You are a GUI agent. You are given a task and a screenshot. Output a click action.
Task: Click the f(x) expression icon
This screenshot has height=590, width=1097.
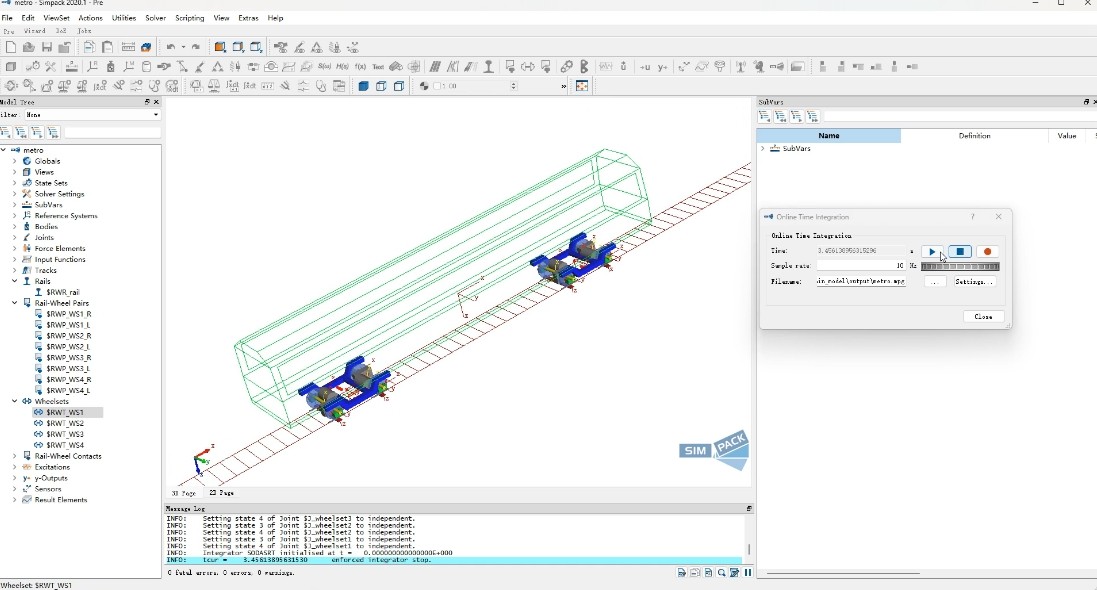pos(360,66)
